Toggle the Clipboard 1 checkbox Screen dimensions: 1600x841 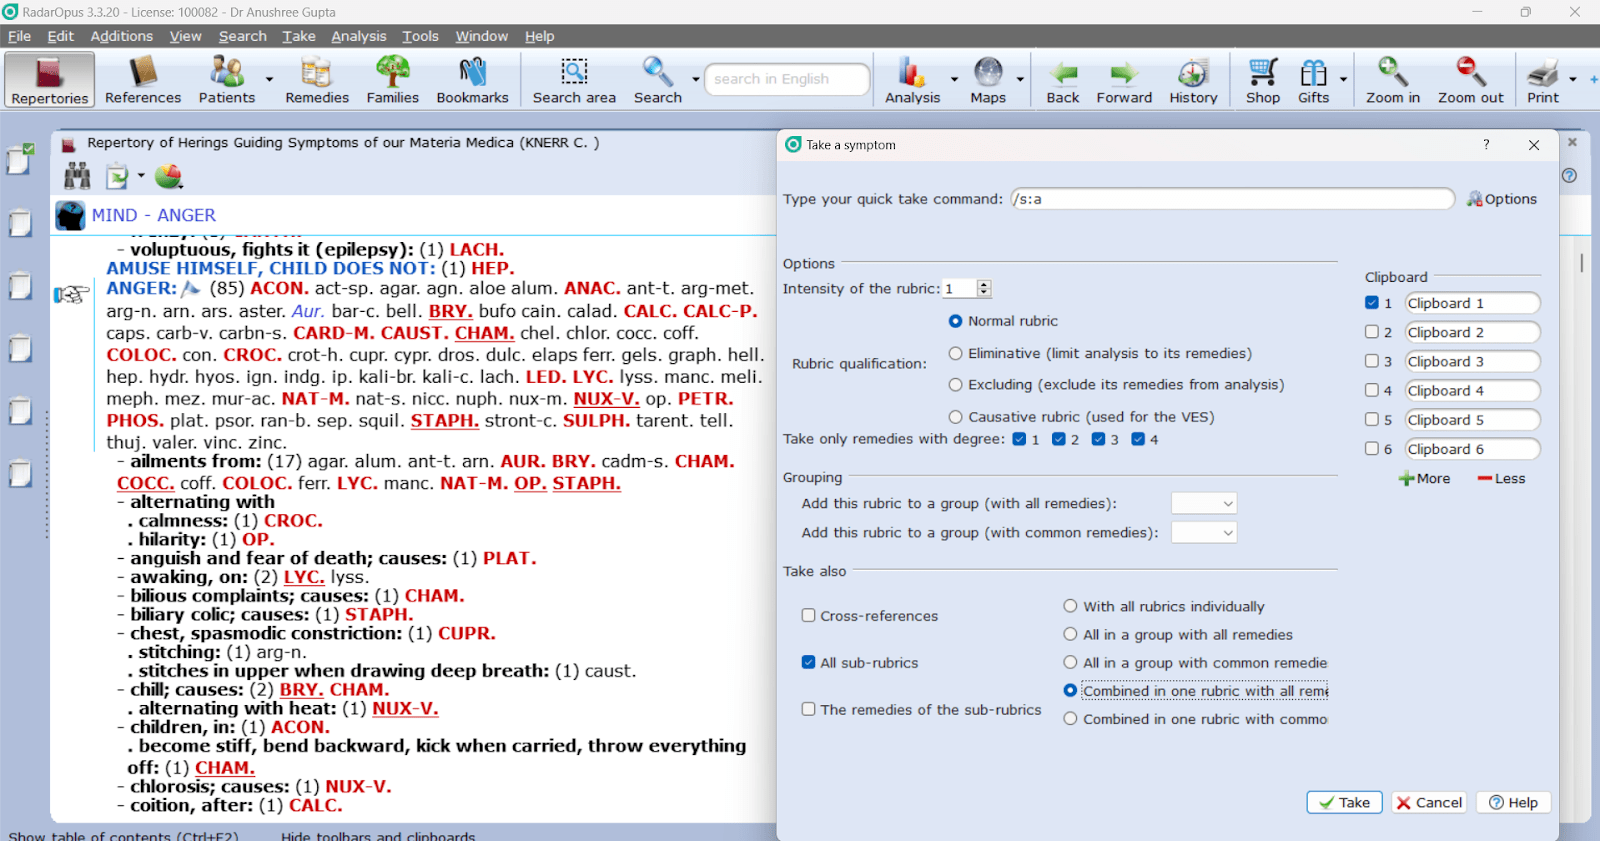[1372, 303]
